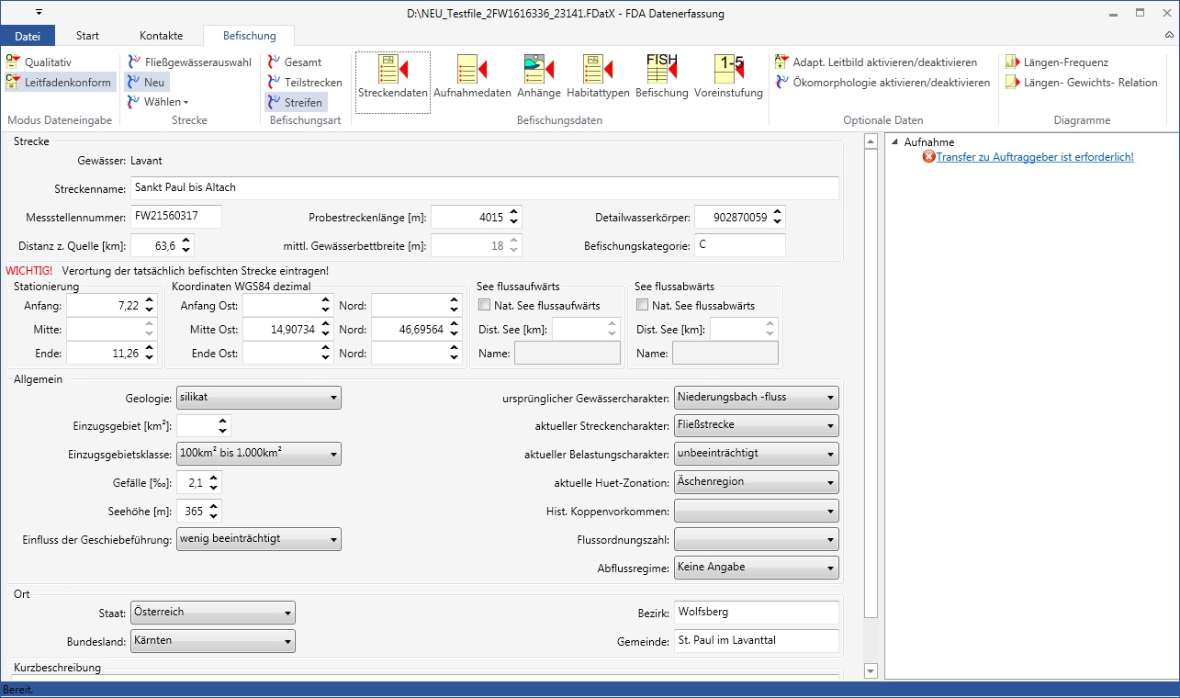Choose the Gesamt fishing type
1180x698 pixels.
click(x=294, y=62)
